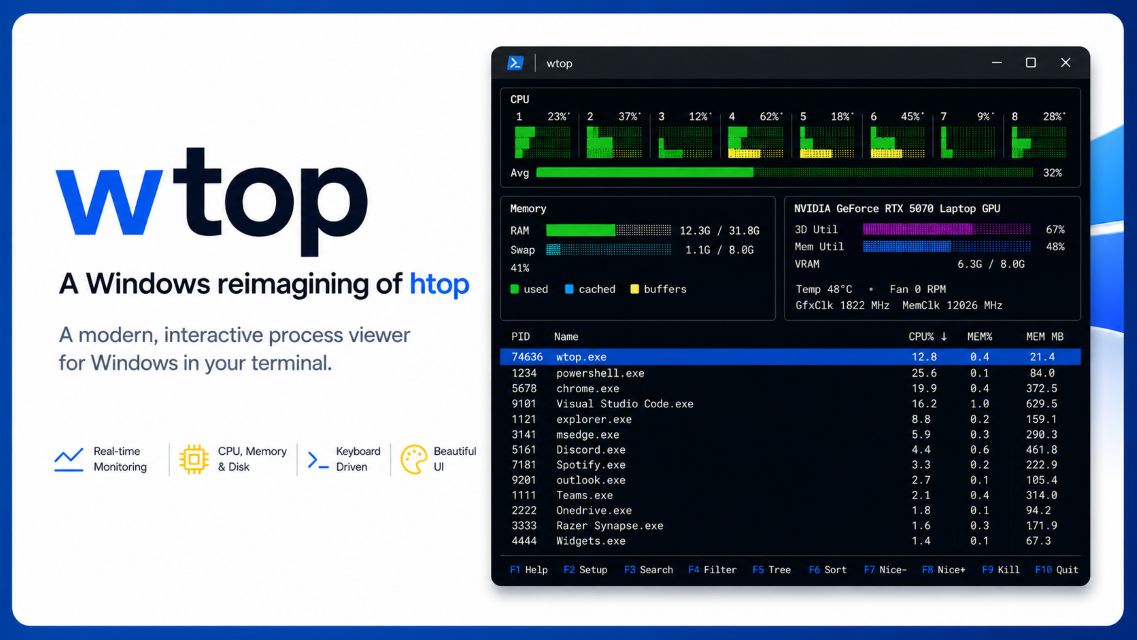Image resolution: width=1137 pixels, height=640 pixels.
Task: Select the Visual Studio Code.exe row
Action: [x=790, y=404]
